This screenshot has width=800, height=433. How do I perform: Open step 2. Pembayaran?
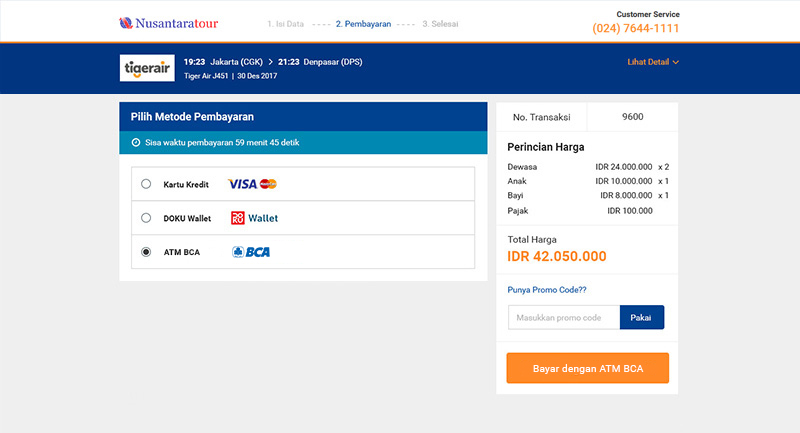[363, 24]
